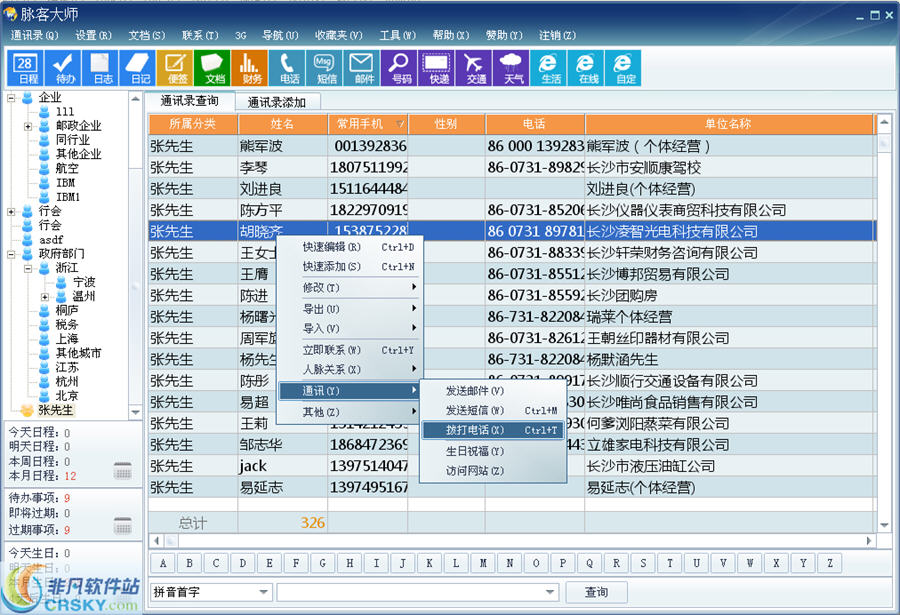Viewport: 900px width, 615px height.
Task: Click the 短信 SMS toolbar icon
Action: [x=324, y=68]
